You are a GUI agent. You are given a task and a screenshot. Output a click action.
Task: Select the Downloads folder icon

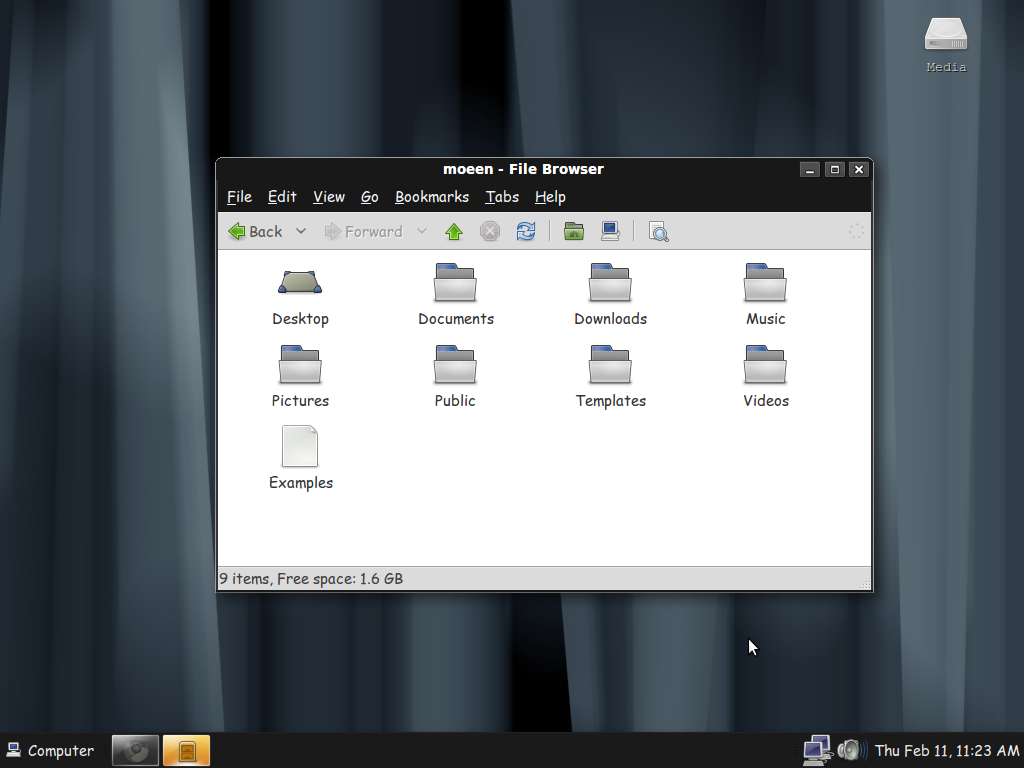pos(610,282)
